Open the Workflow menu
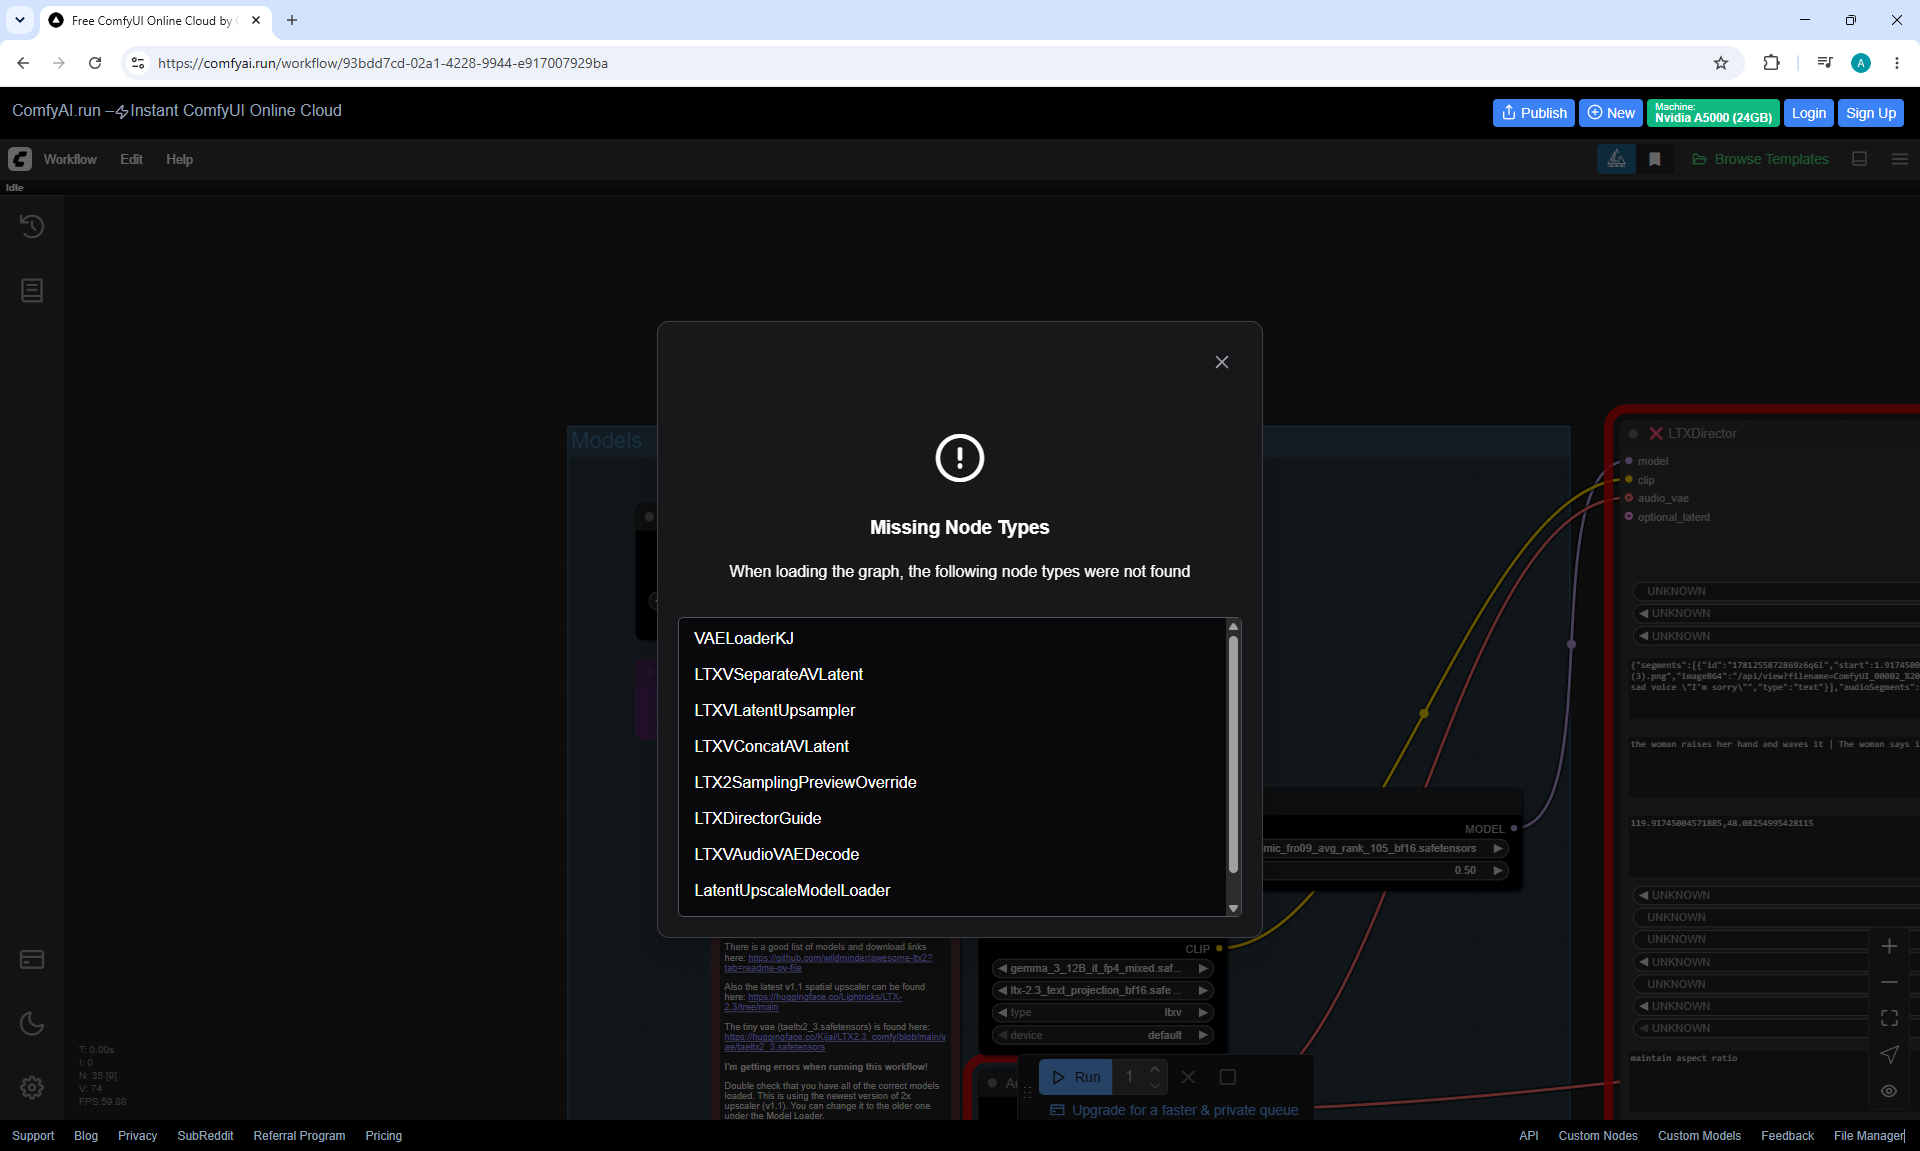This screenshot has height=1151, width=1920. click(70, 159)
